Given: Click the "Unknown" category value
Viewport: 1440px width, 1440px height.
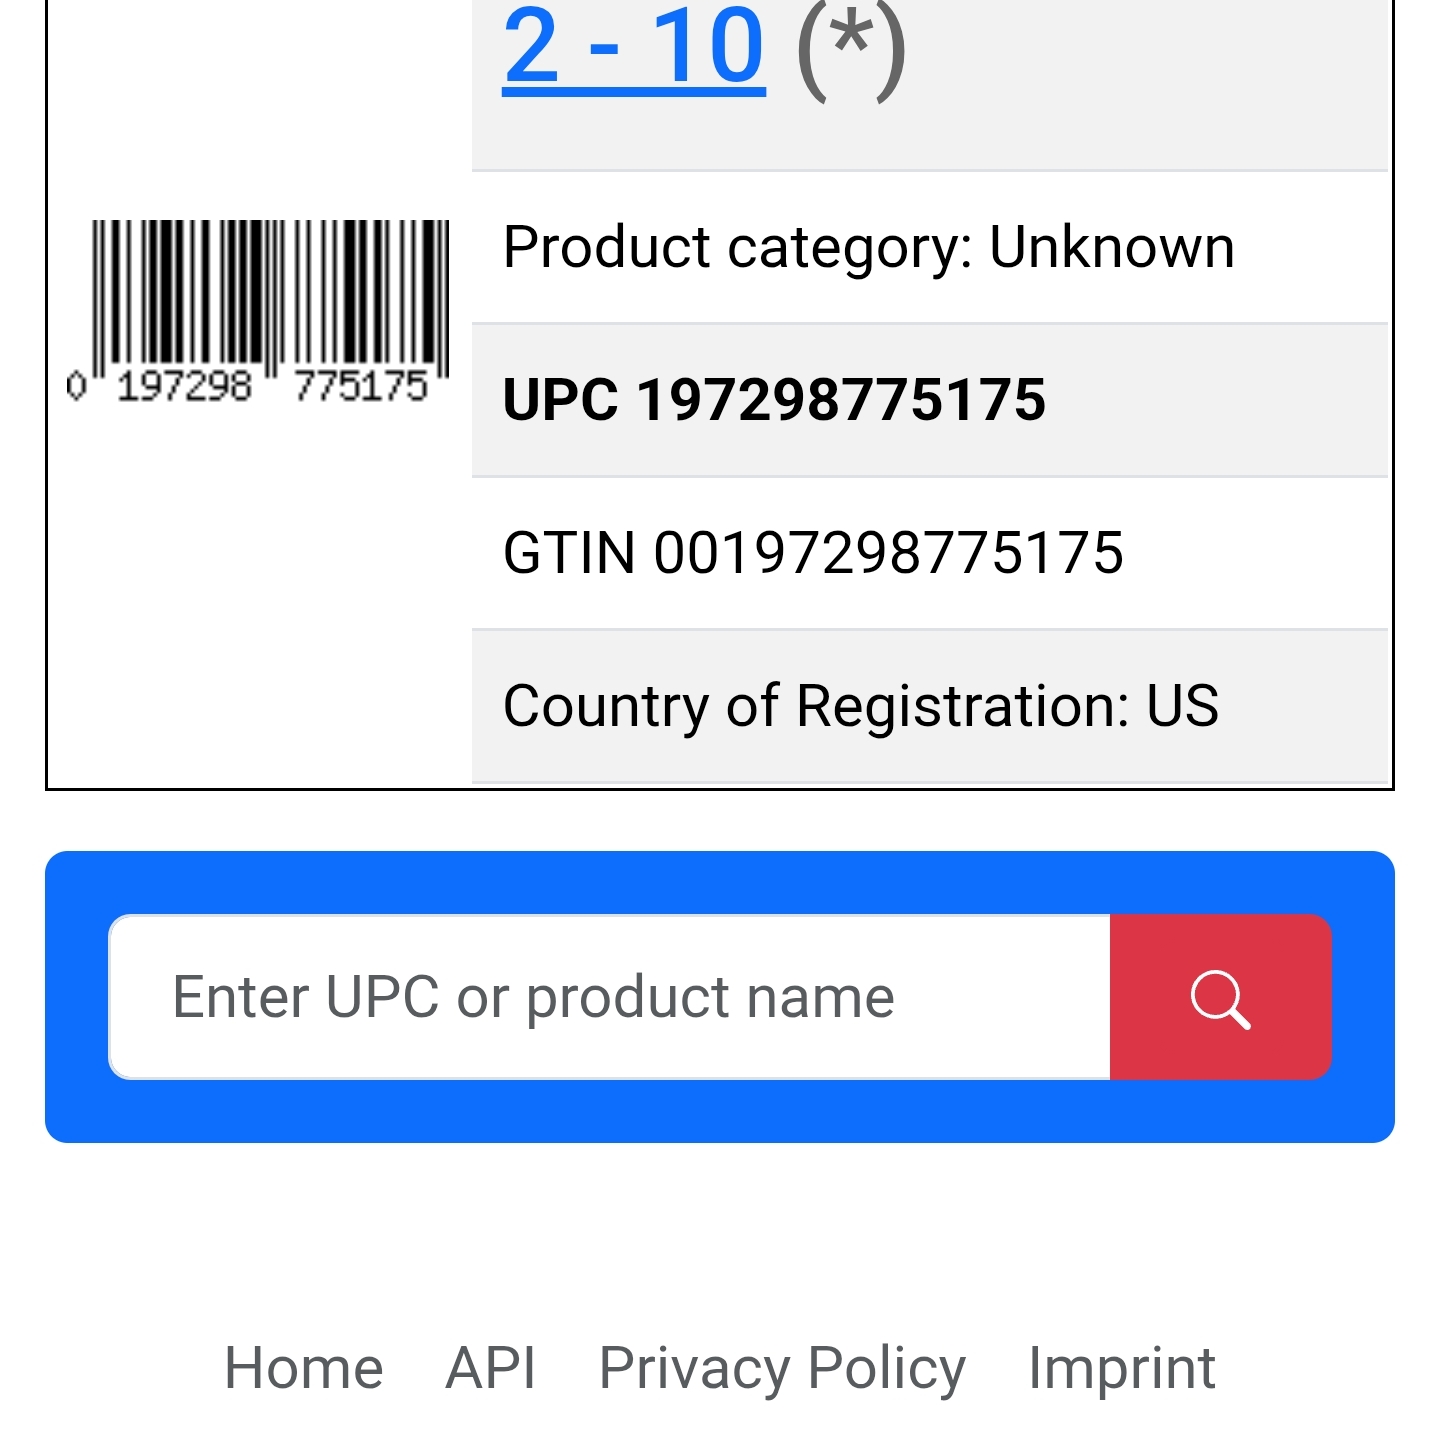Looking at the screenshot, I should 1111,247.
